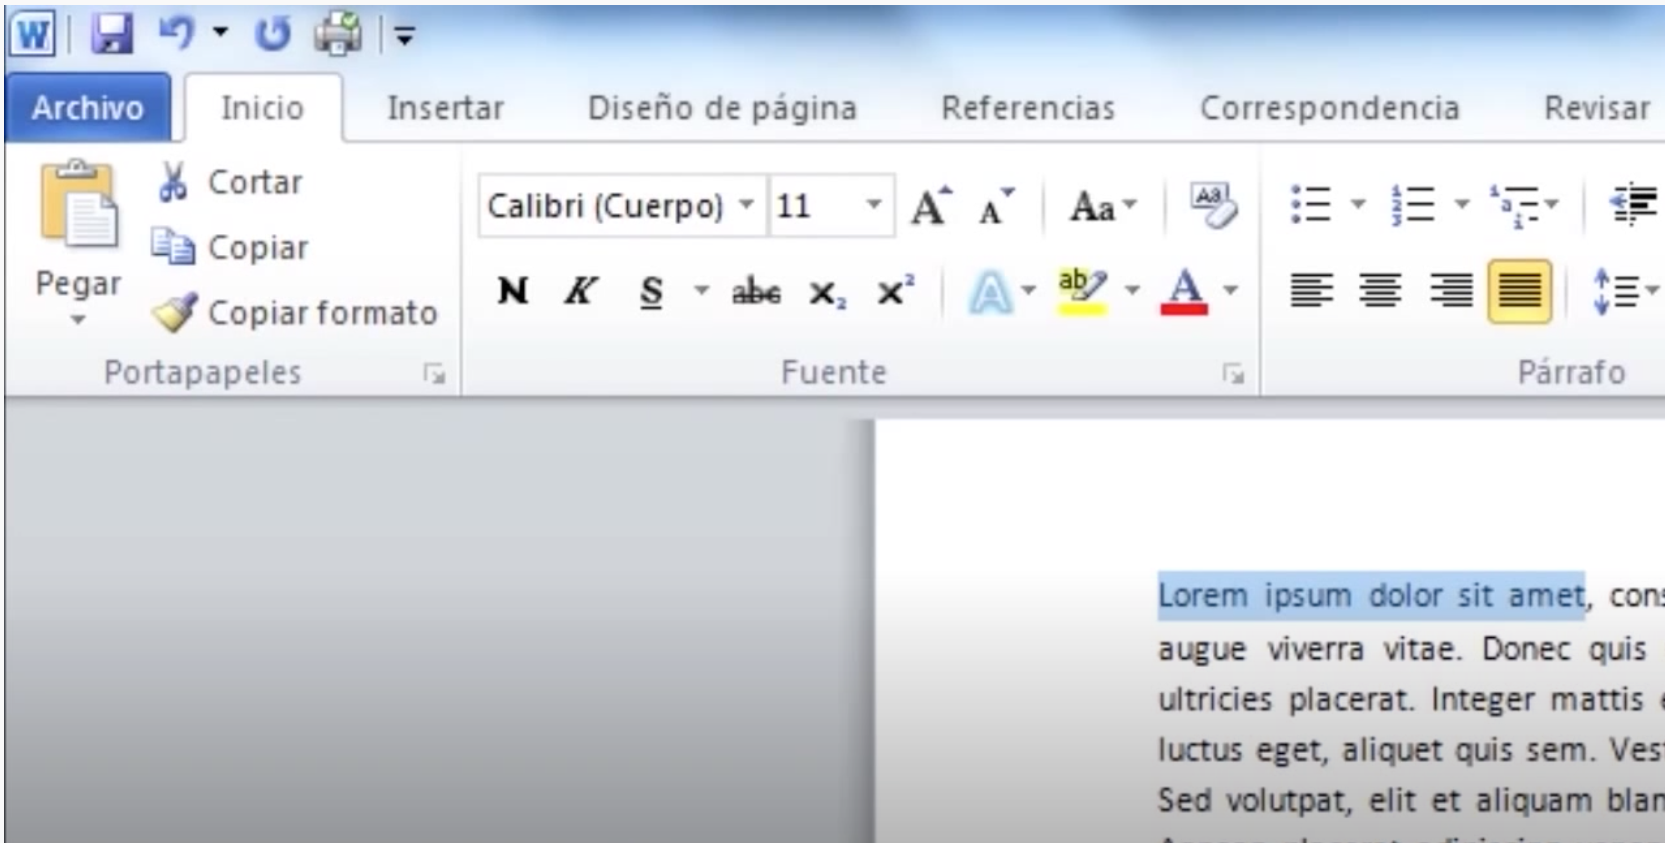Toggle italic with the K button
Screen dimensions: 1665x843
click(x=580, y=291)
